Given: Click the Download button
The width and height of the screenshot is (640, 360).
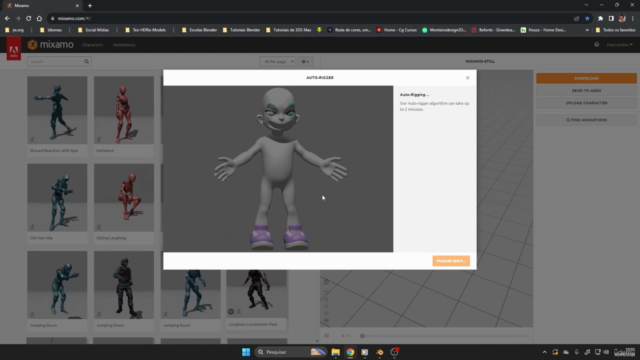Looking at the screenshot, I should 586,78.
